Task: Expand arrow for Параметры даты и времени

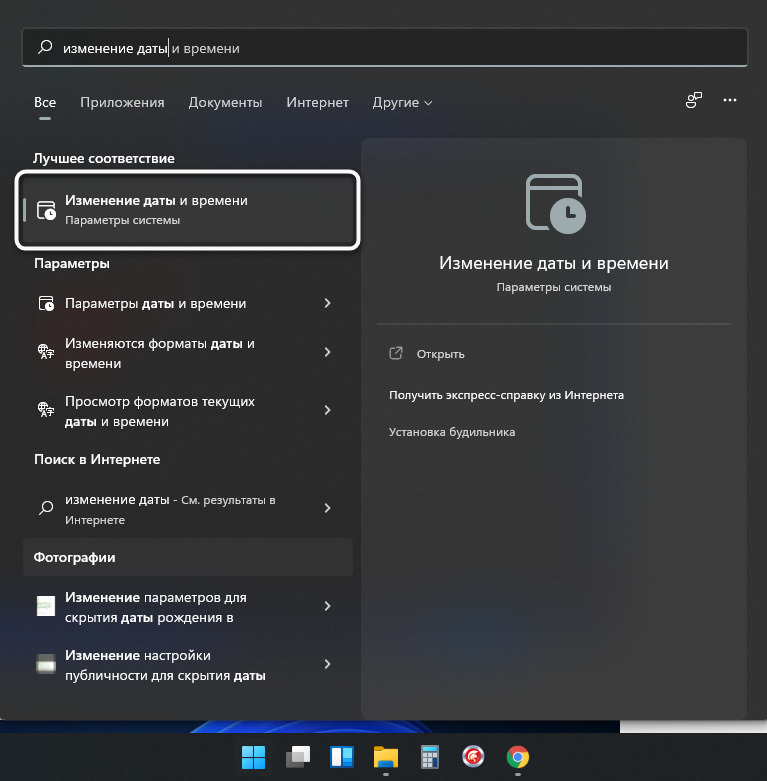Action: click(327, 303)
